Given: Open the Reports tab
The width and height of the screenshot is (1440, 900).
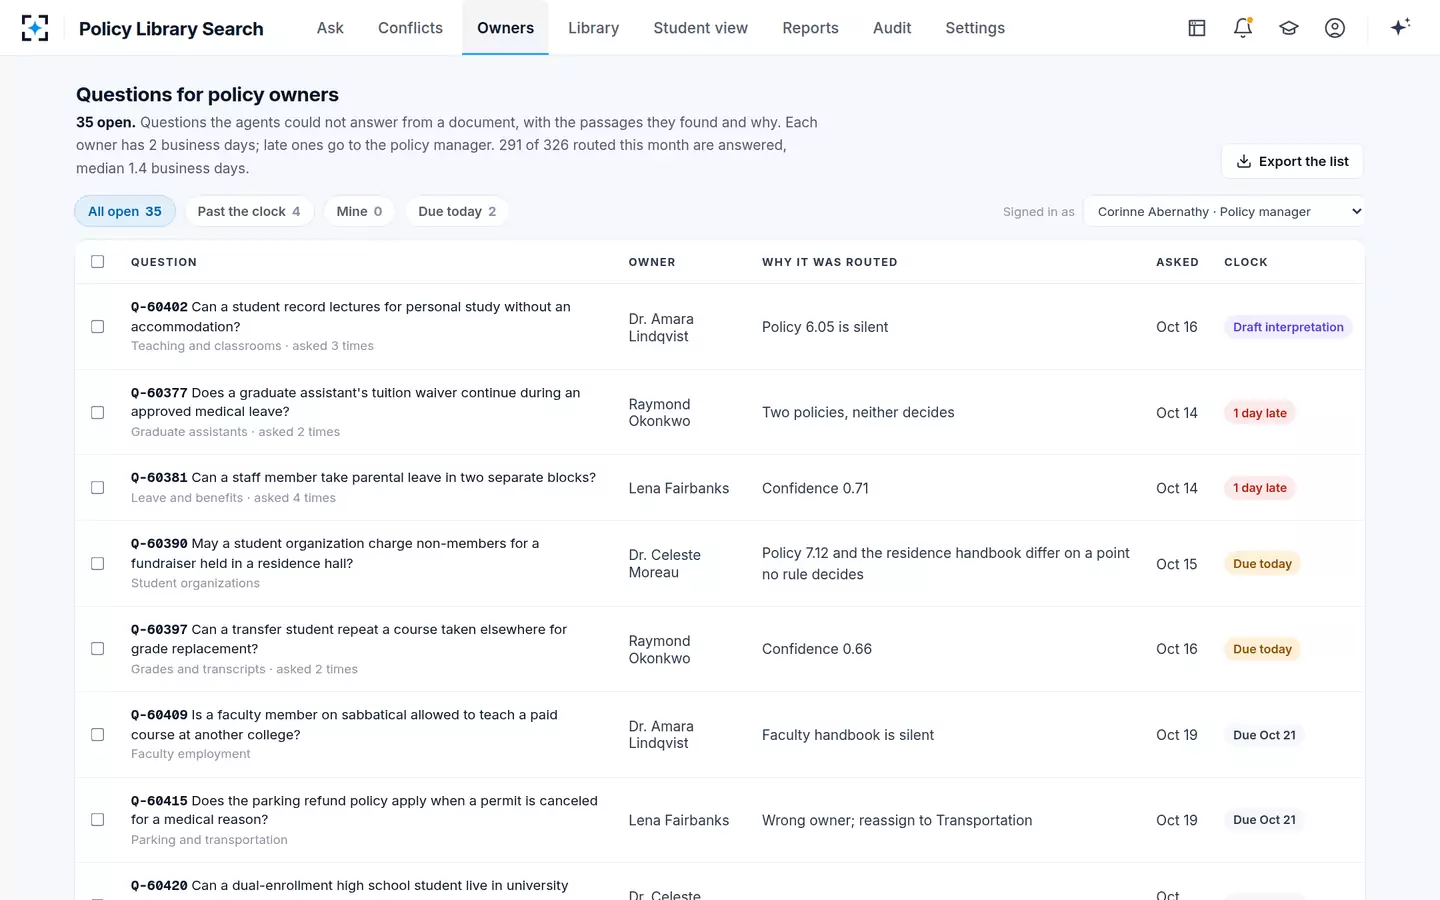Looking at the screenshot, I should pyautogui.click(x=811, y=28).
